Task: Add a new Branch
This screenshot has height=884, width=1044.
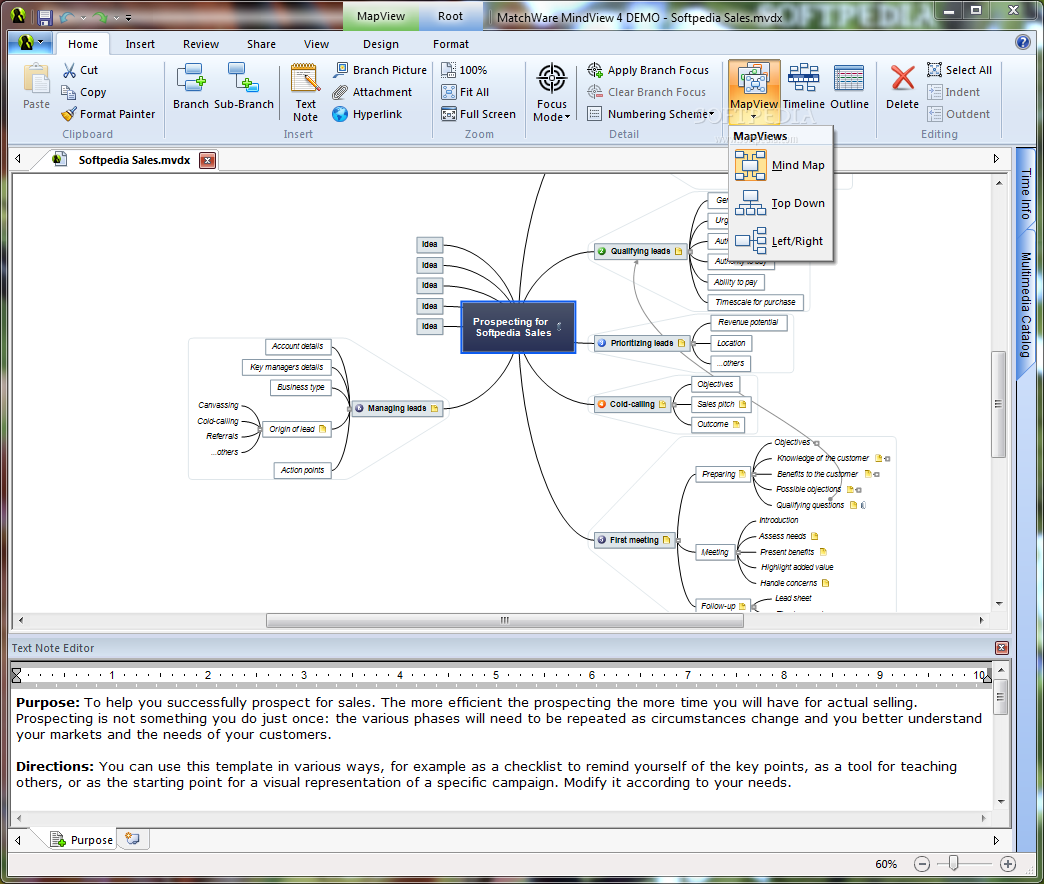Action: point(190,86)
